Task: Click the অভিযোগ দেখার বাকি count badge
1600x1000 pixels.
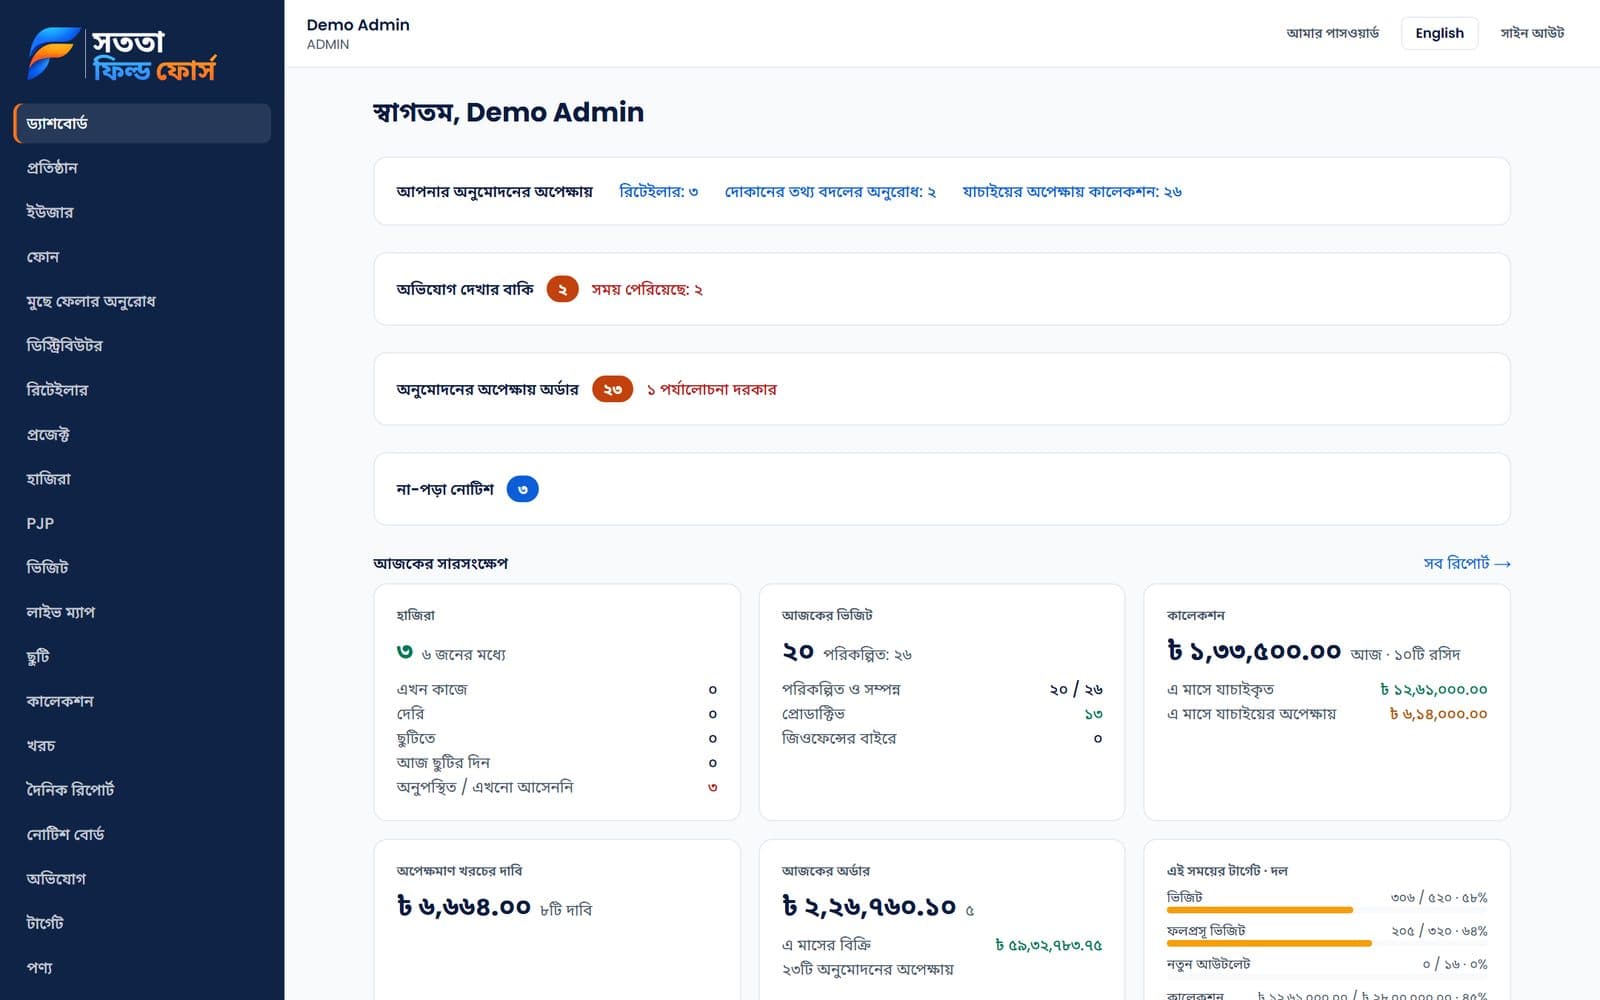Action: pos(562,289)
